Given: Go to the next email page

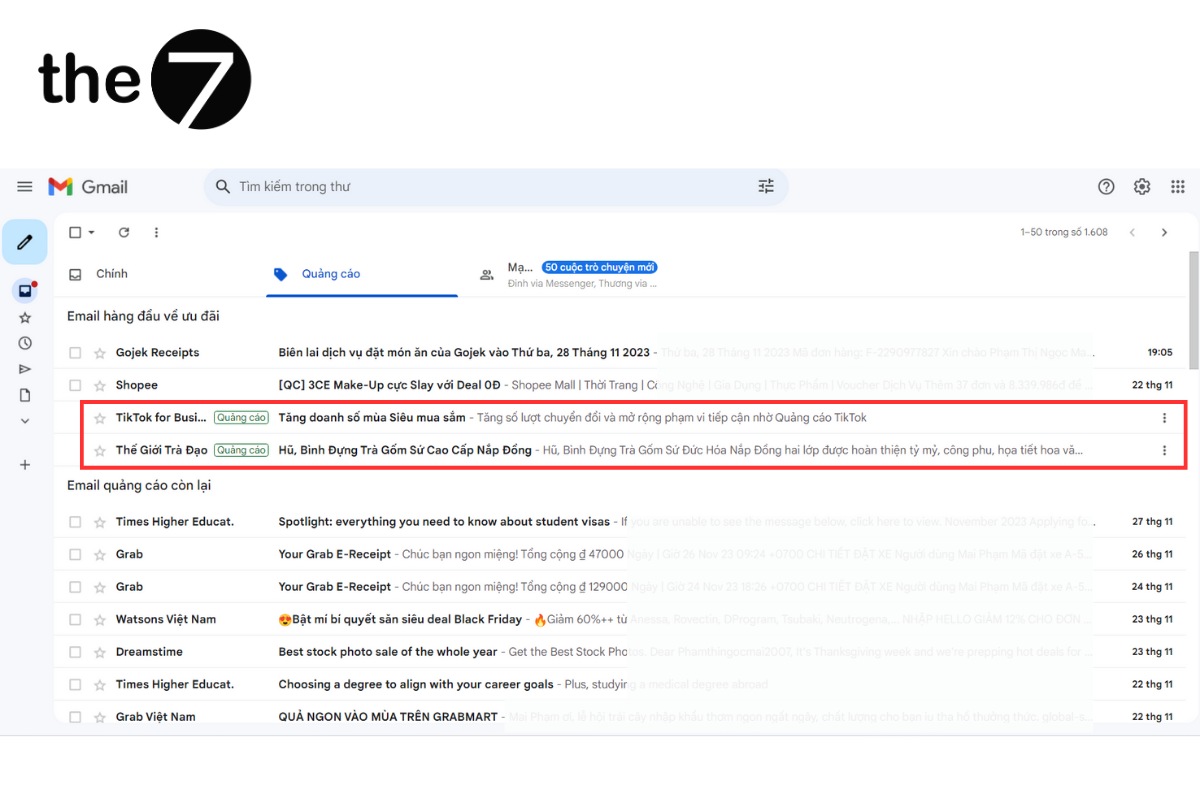Looking at the screenshot, I should 1164,232.
